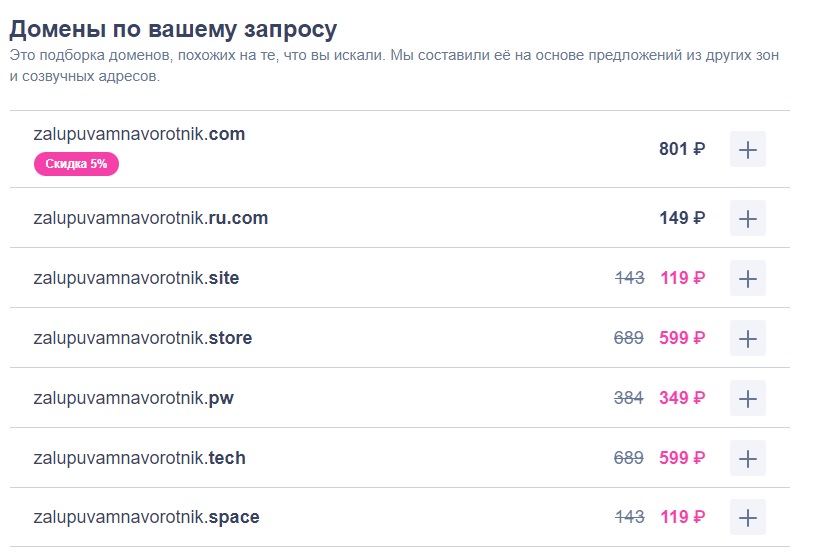Add the .pw domain via plus icon
Image resolution: width=840 pixels, height=552 pixels.
click(x=748, y=398)
